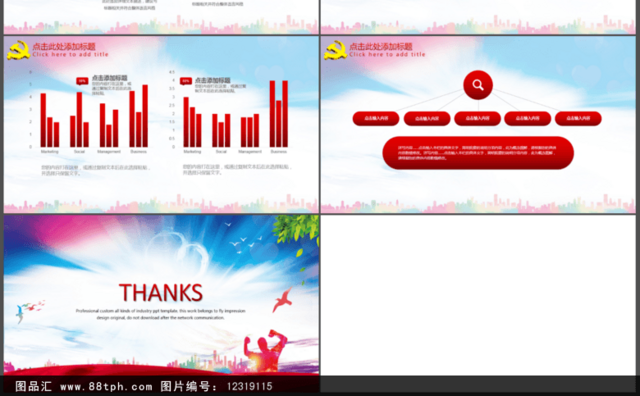The height and width of the screenshot is (396, 640).
Task: Select the 点击此处添加标题 title on the bar chart slide
Action: pyautogui.click(x=64, y=47)
